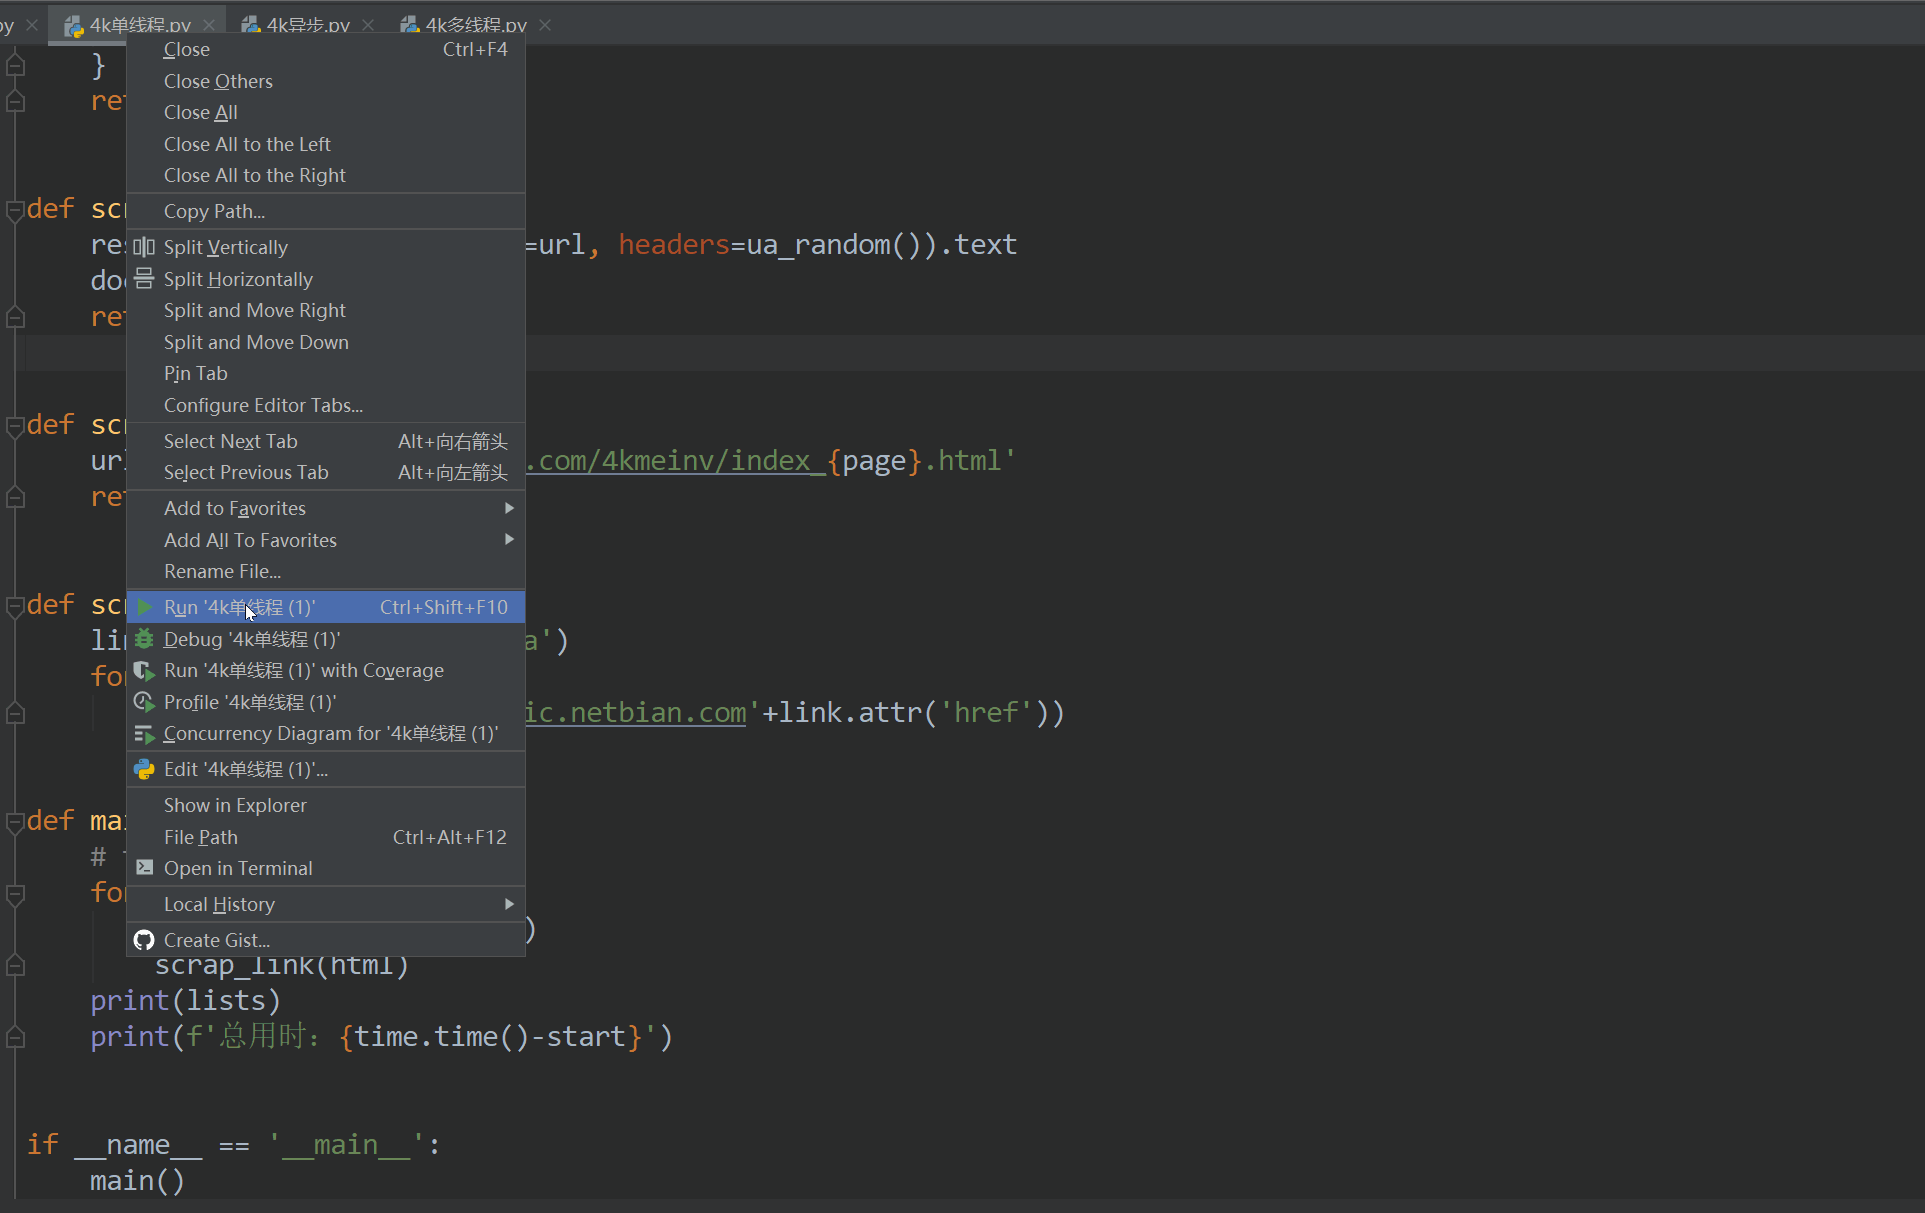The width and height of the screenshot is (1925, 1213).
Task: Expand the Local History submenu arrow
Action: (509, 904)
